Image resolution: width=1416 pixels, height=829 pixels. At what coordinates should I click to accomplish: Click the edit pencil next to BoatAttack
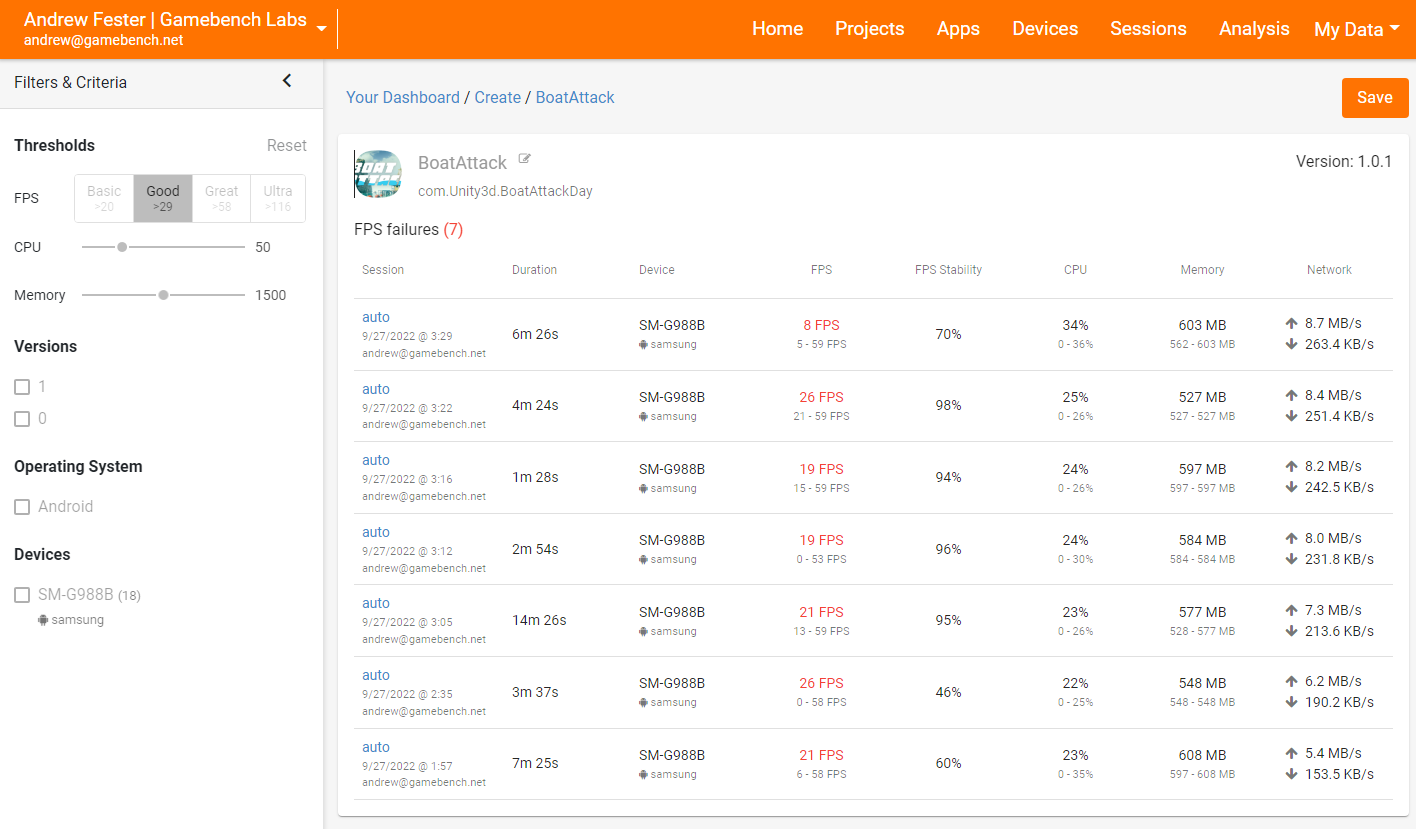525,159
